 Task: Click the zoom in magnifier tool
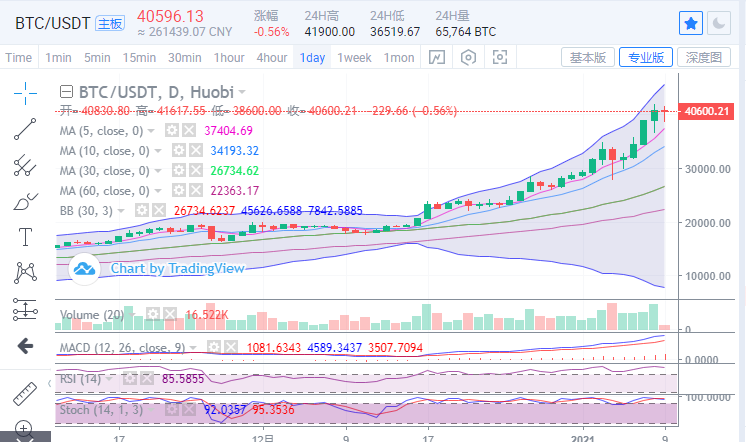[x=24, y=428]
